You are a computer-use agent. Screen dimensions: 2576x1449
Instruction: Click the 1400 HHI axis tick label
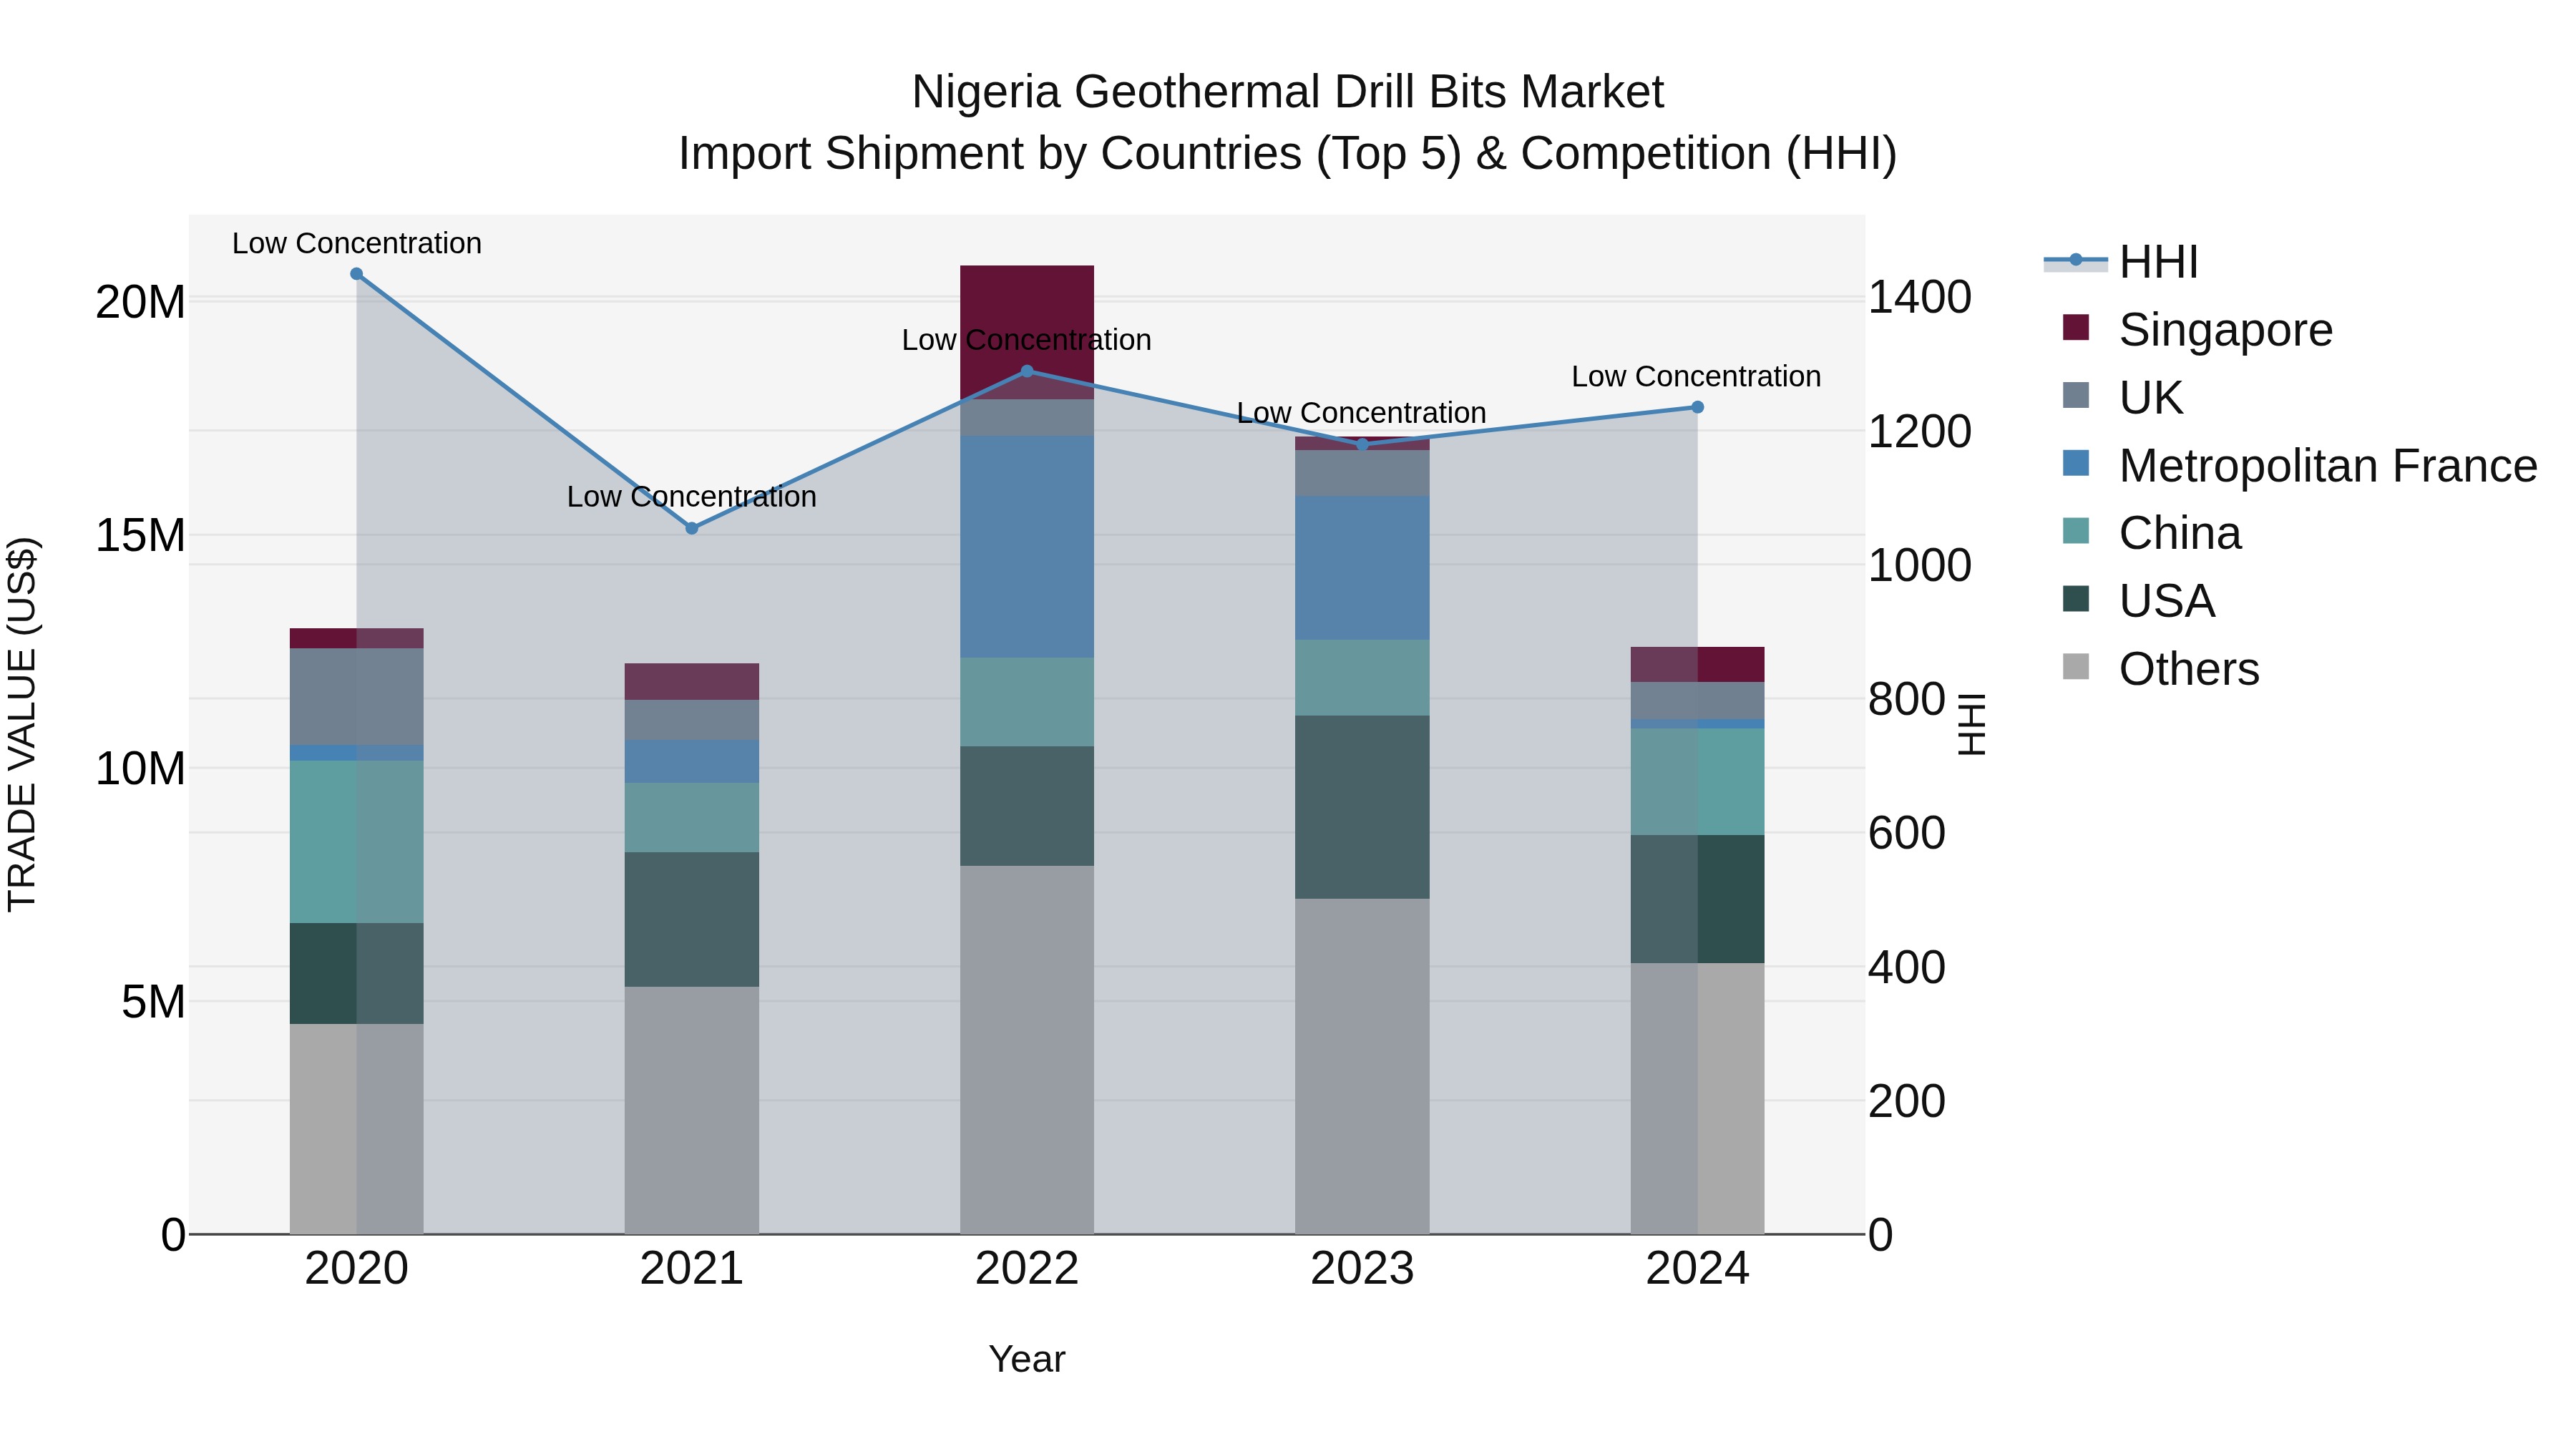point(1920,297)
